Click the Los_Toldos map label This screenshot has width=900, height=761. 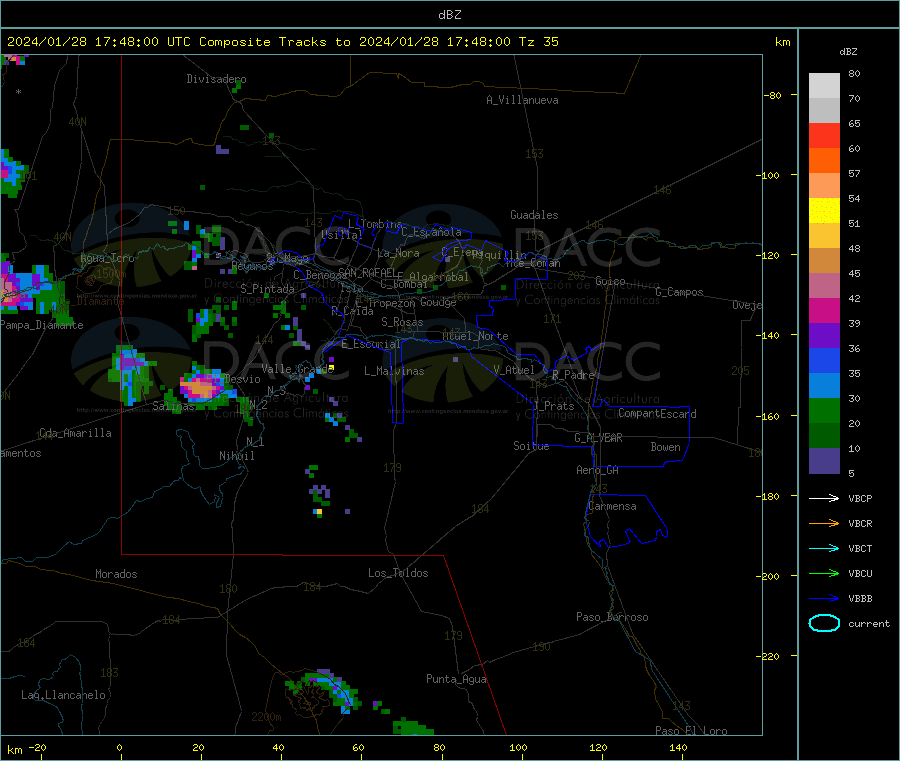pyautogui.click(x=398, y=573)
